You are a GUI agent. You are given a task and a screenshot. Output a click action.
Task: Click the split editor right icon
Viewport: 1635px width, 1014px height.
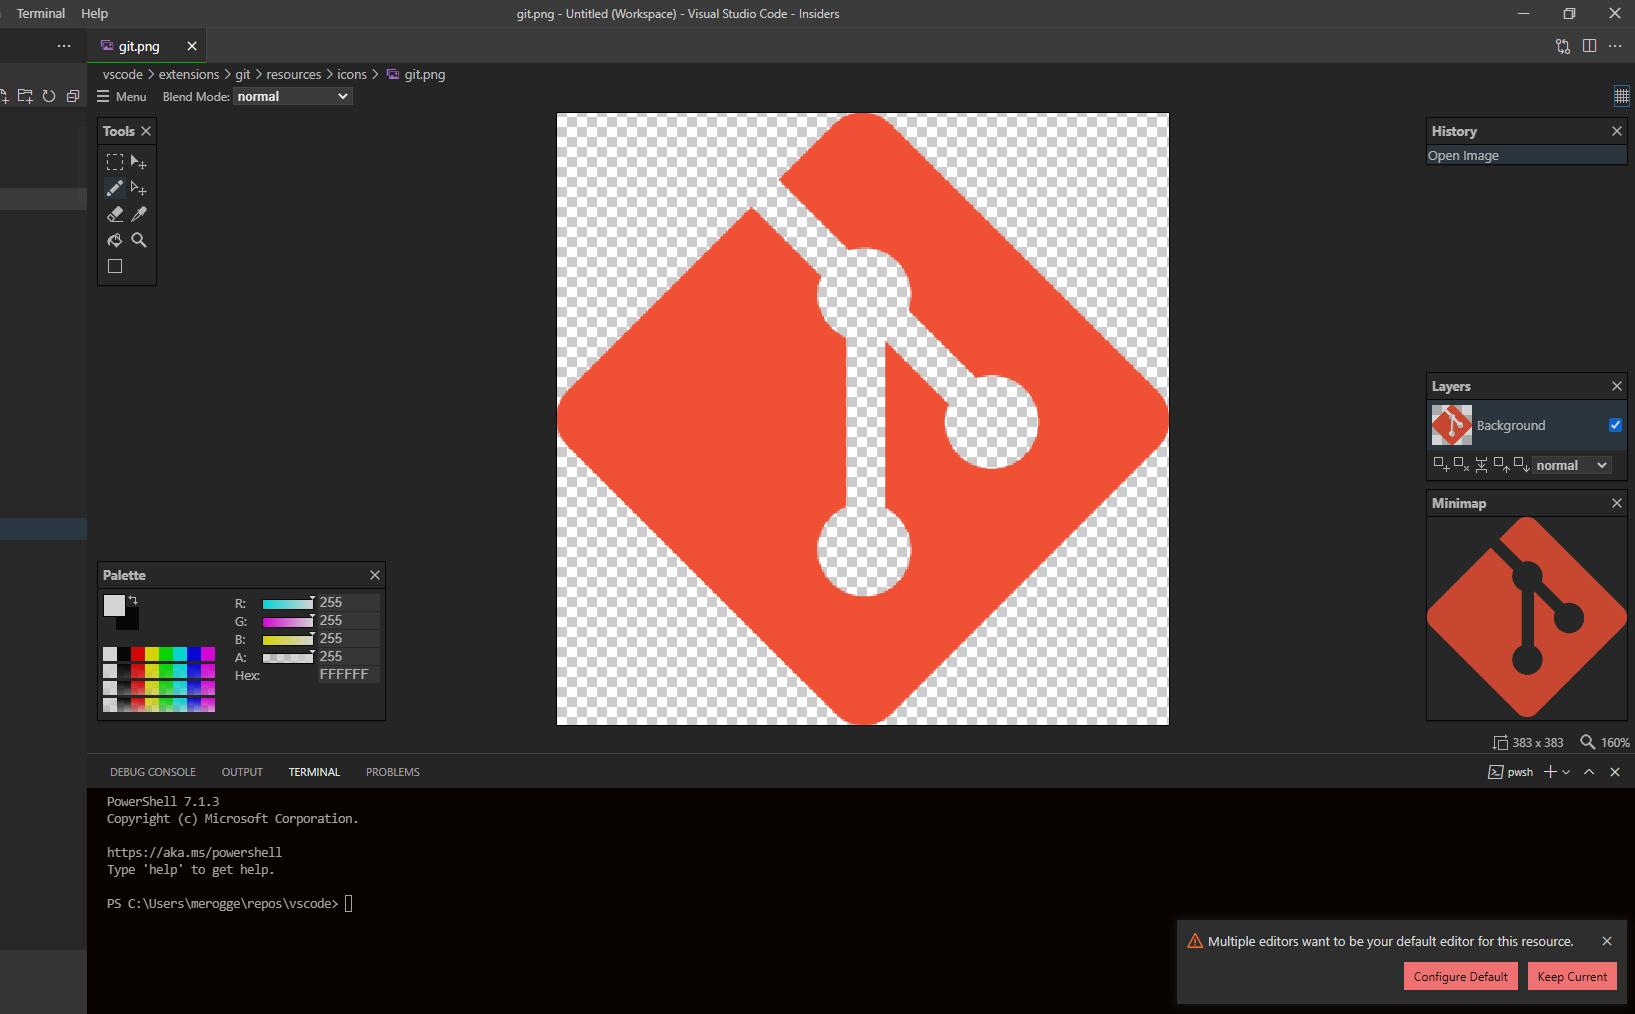1589,46
